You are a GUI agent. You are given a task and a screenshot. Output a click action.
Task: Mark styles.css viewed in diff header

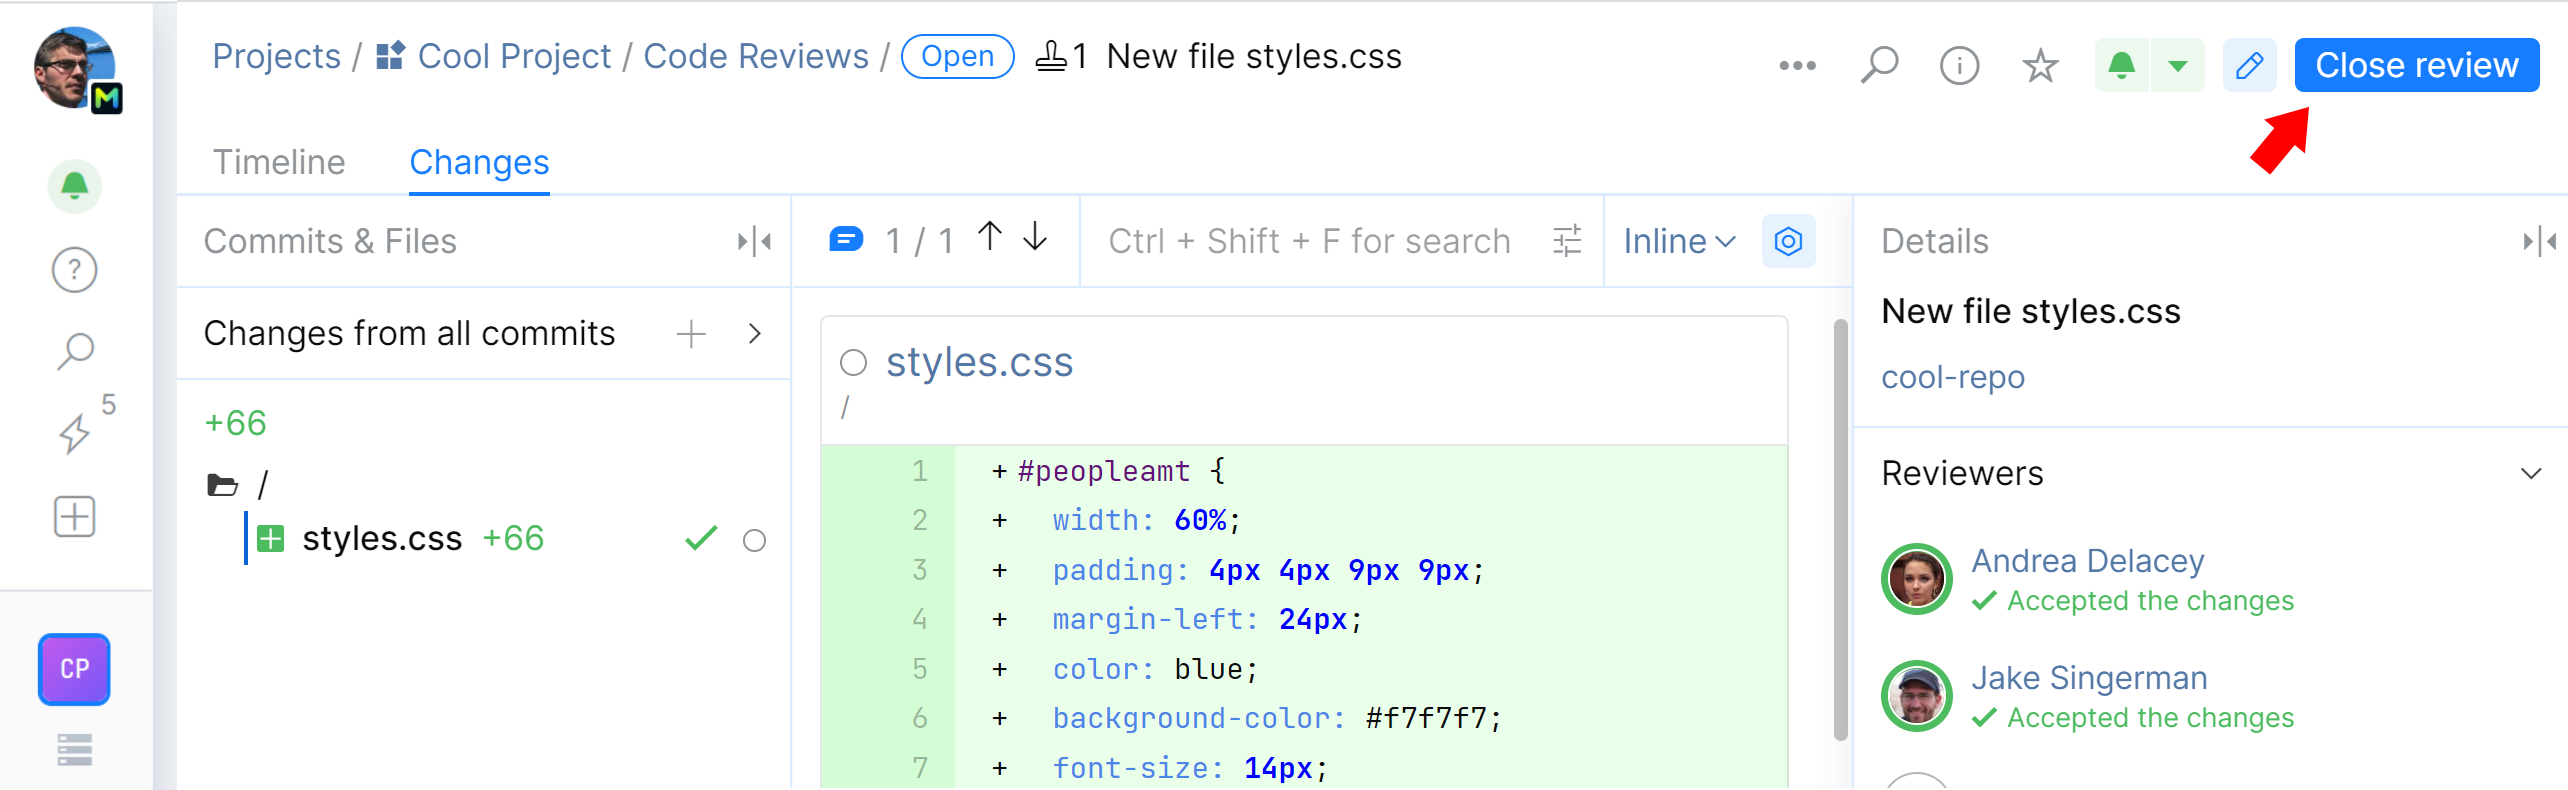[853, 362]
